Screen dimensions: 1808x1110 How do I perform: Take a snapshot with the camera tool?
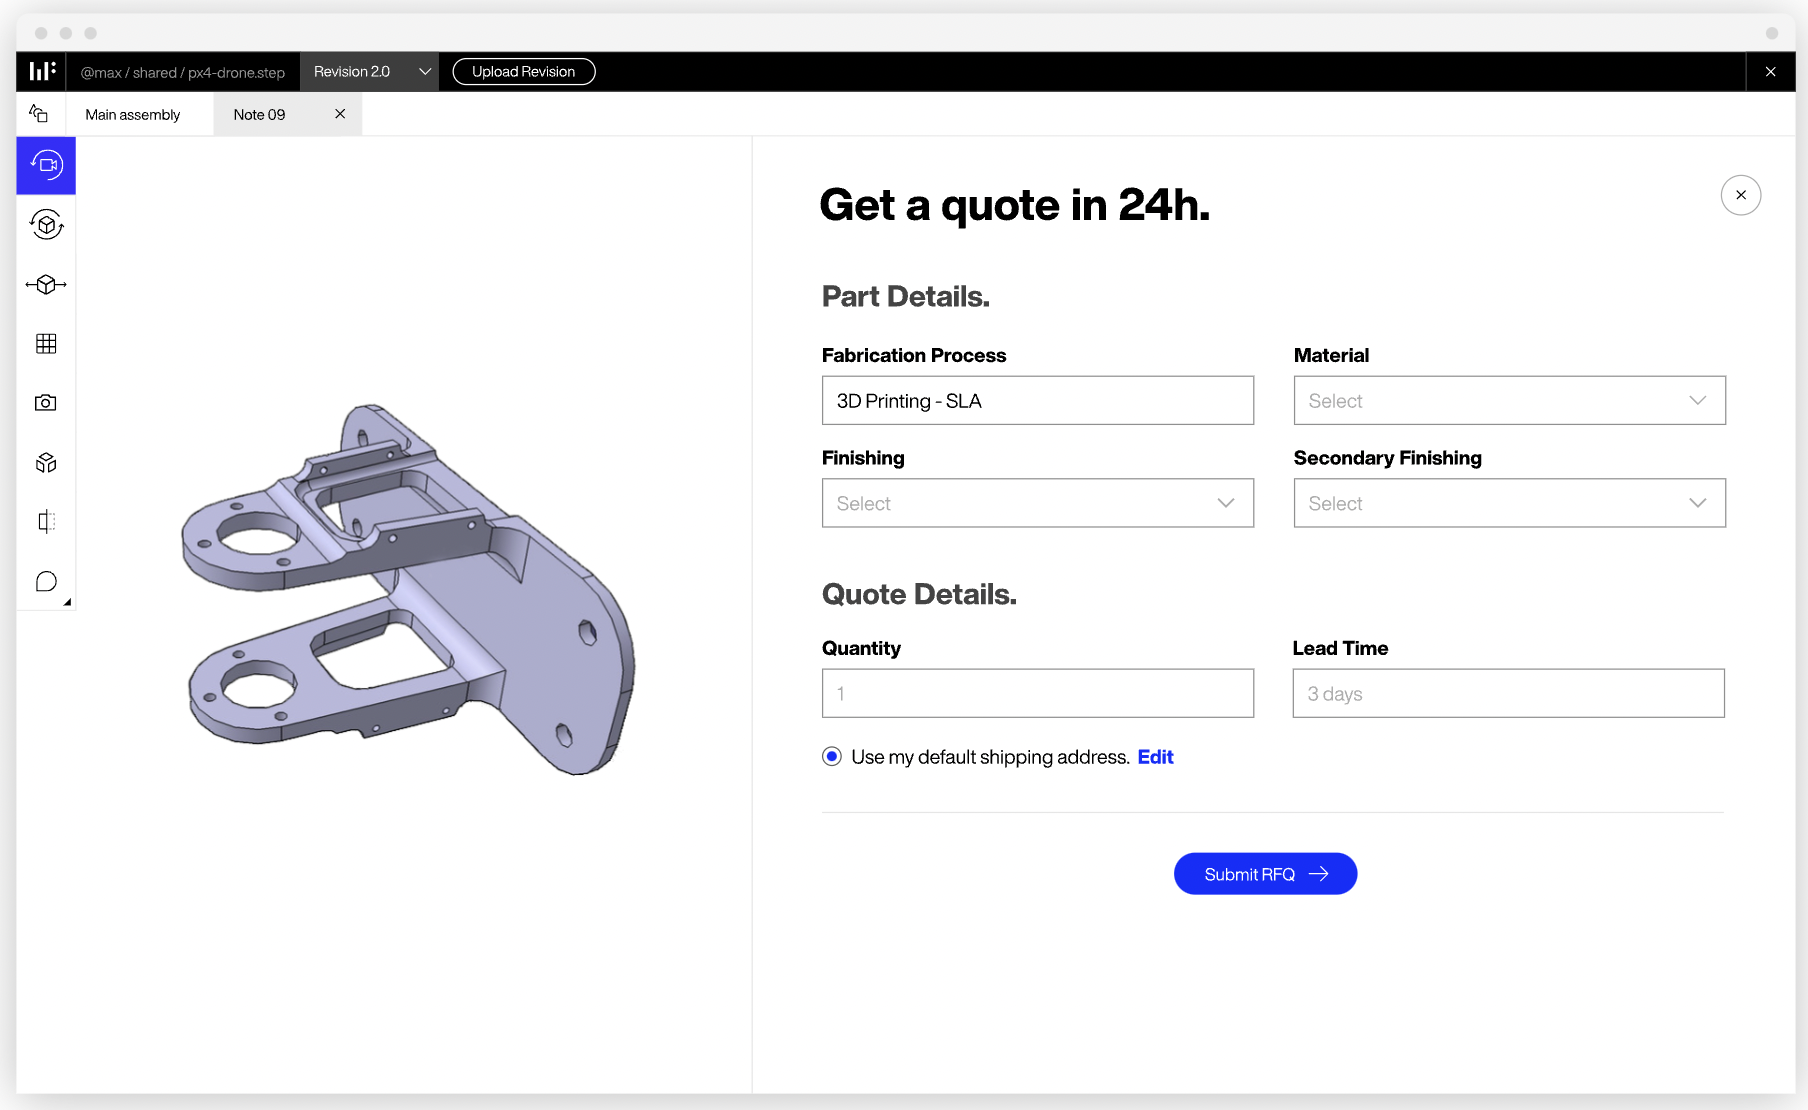[x=45, y=402]
